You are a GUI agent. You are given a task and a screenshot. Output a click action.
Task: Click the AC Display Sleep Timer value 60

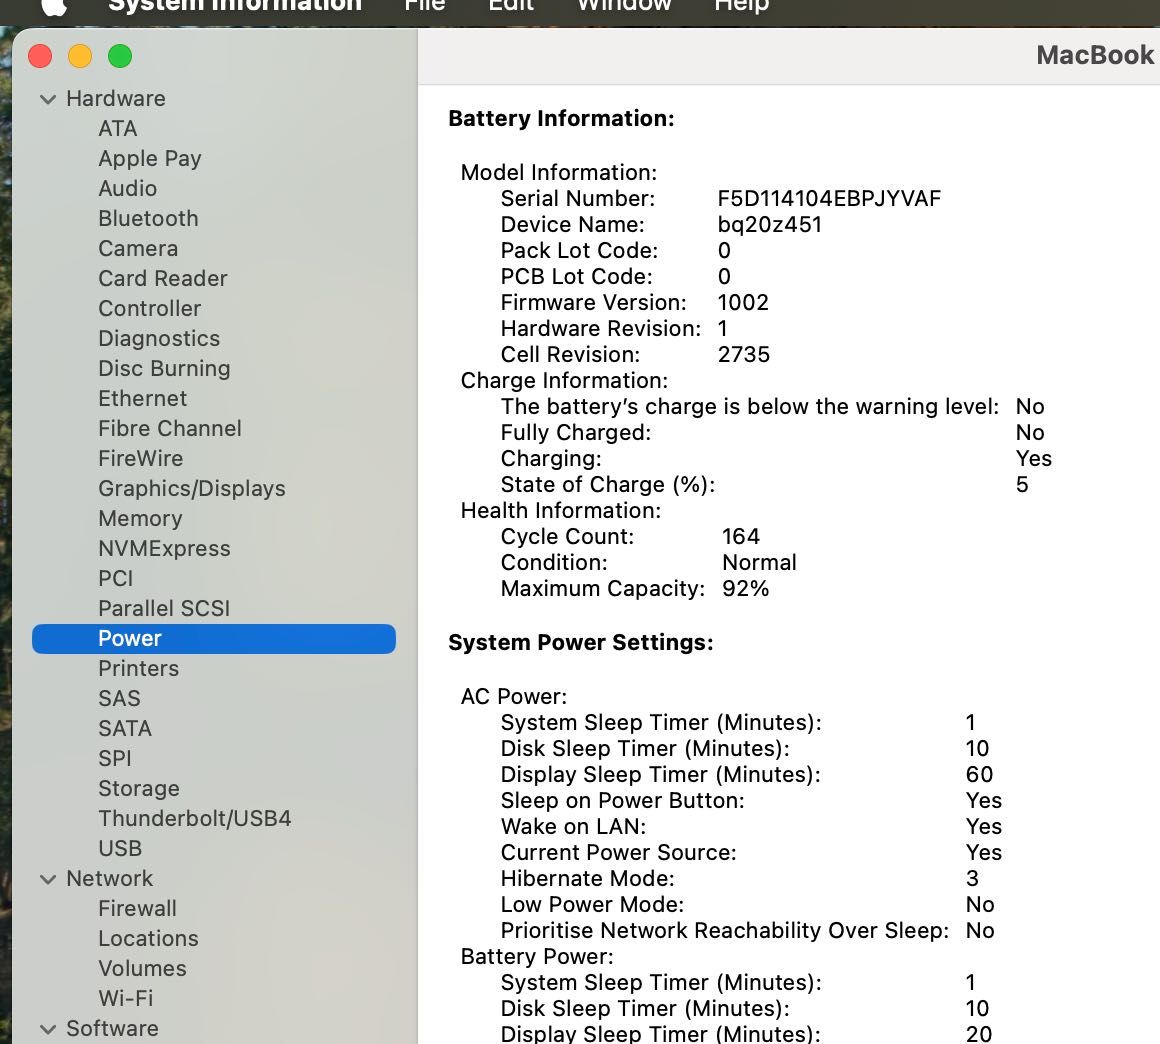(979, 775)
